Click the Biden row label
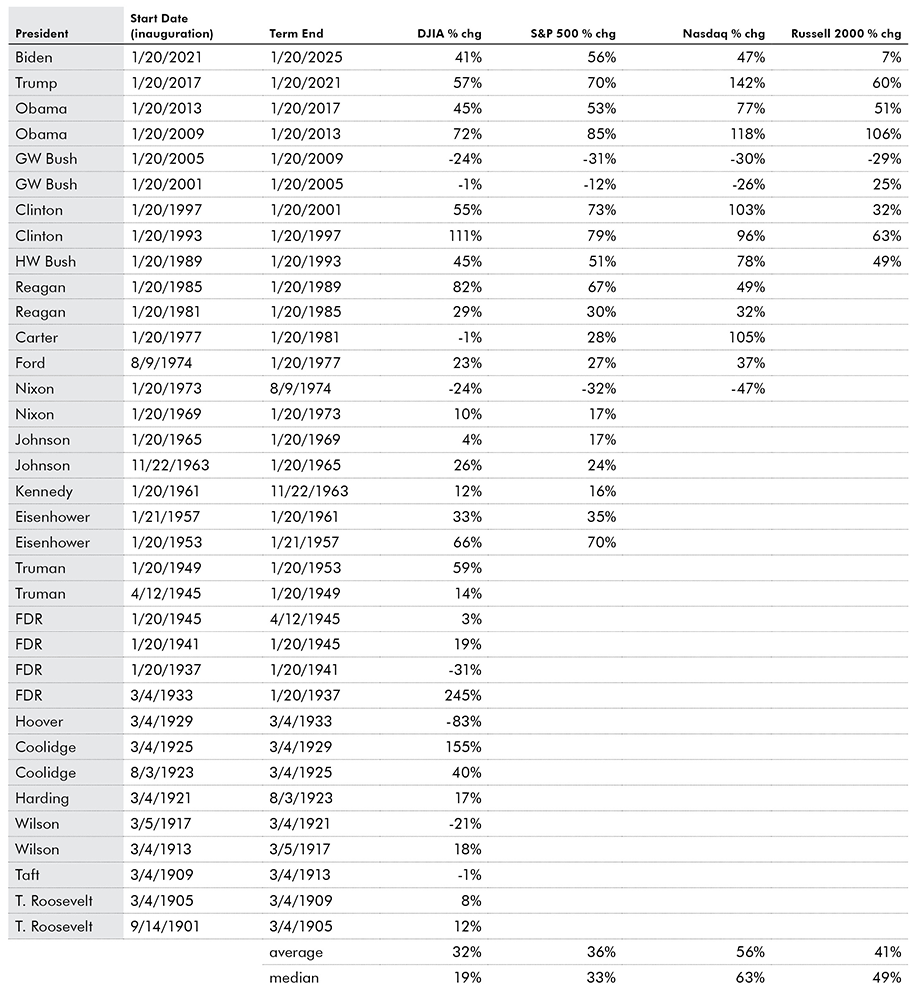917x995 pixels. coord(34,57)
